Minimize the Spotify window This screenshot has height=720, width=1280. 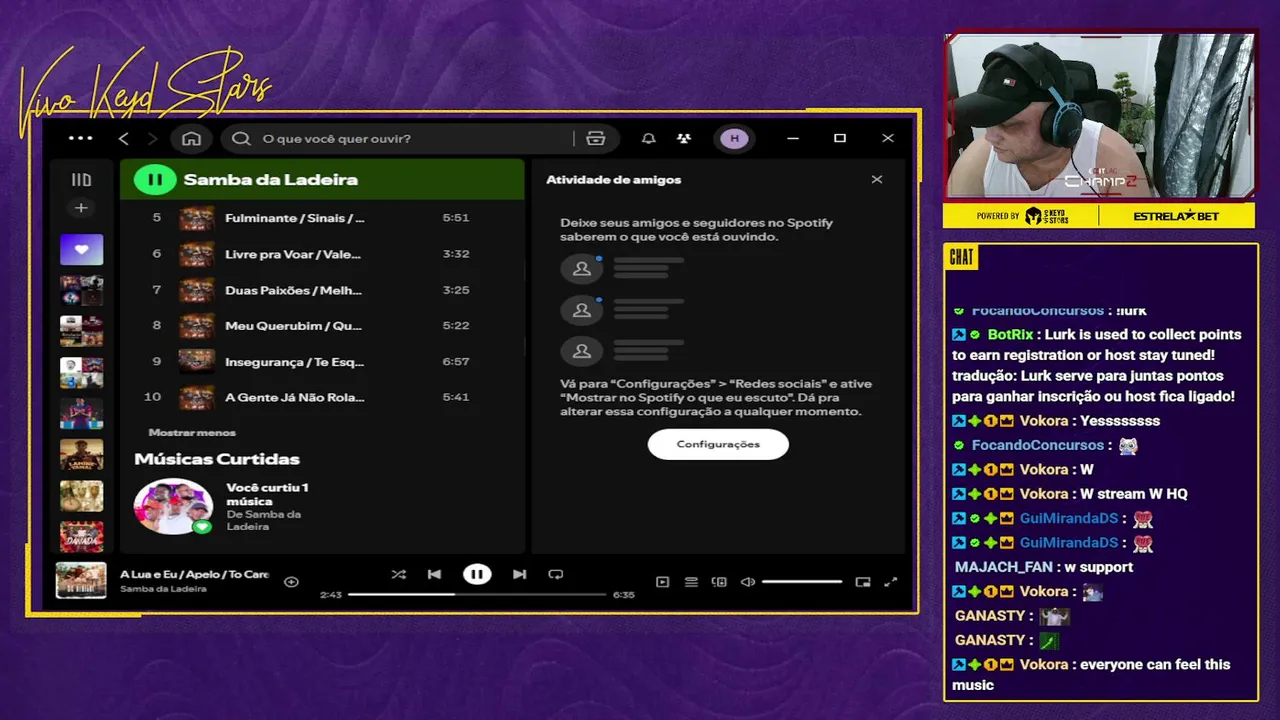pyautogui.click(x=793, y=139)
